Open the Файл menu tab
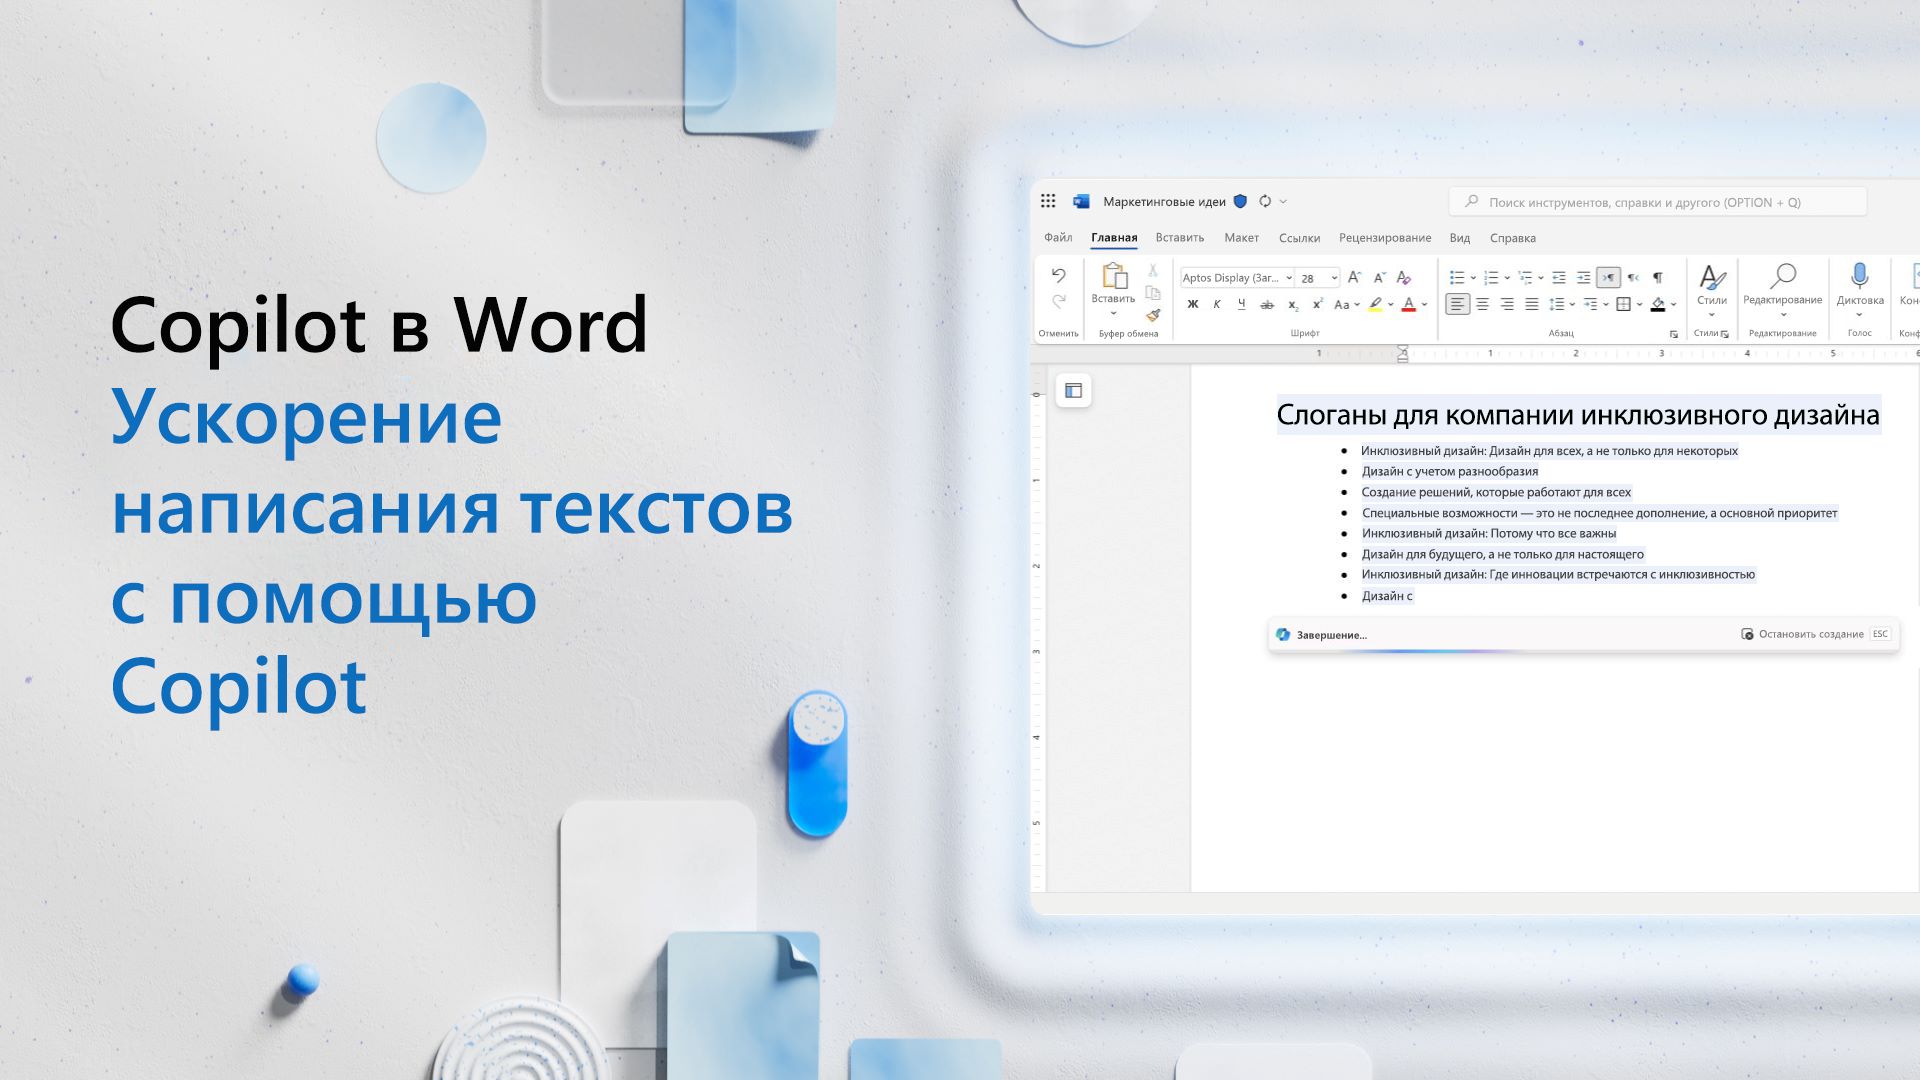Viewport: 1920px width, 1080px height. point(1058,238)
